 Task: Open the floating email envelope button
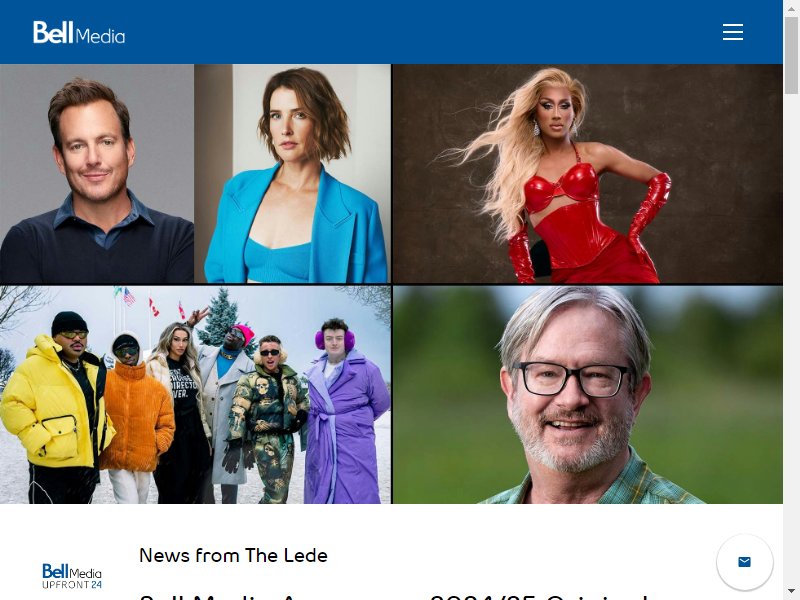pyautogui.click(x=744, y=562)
